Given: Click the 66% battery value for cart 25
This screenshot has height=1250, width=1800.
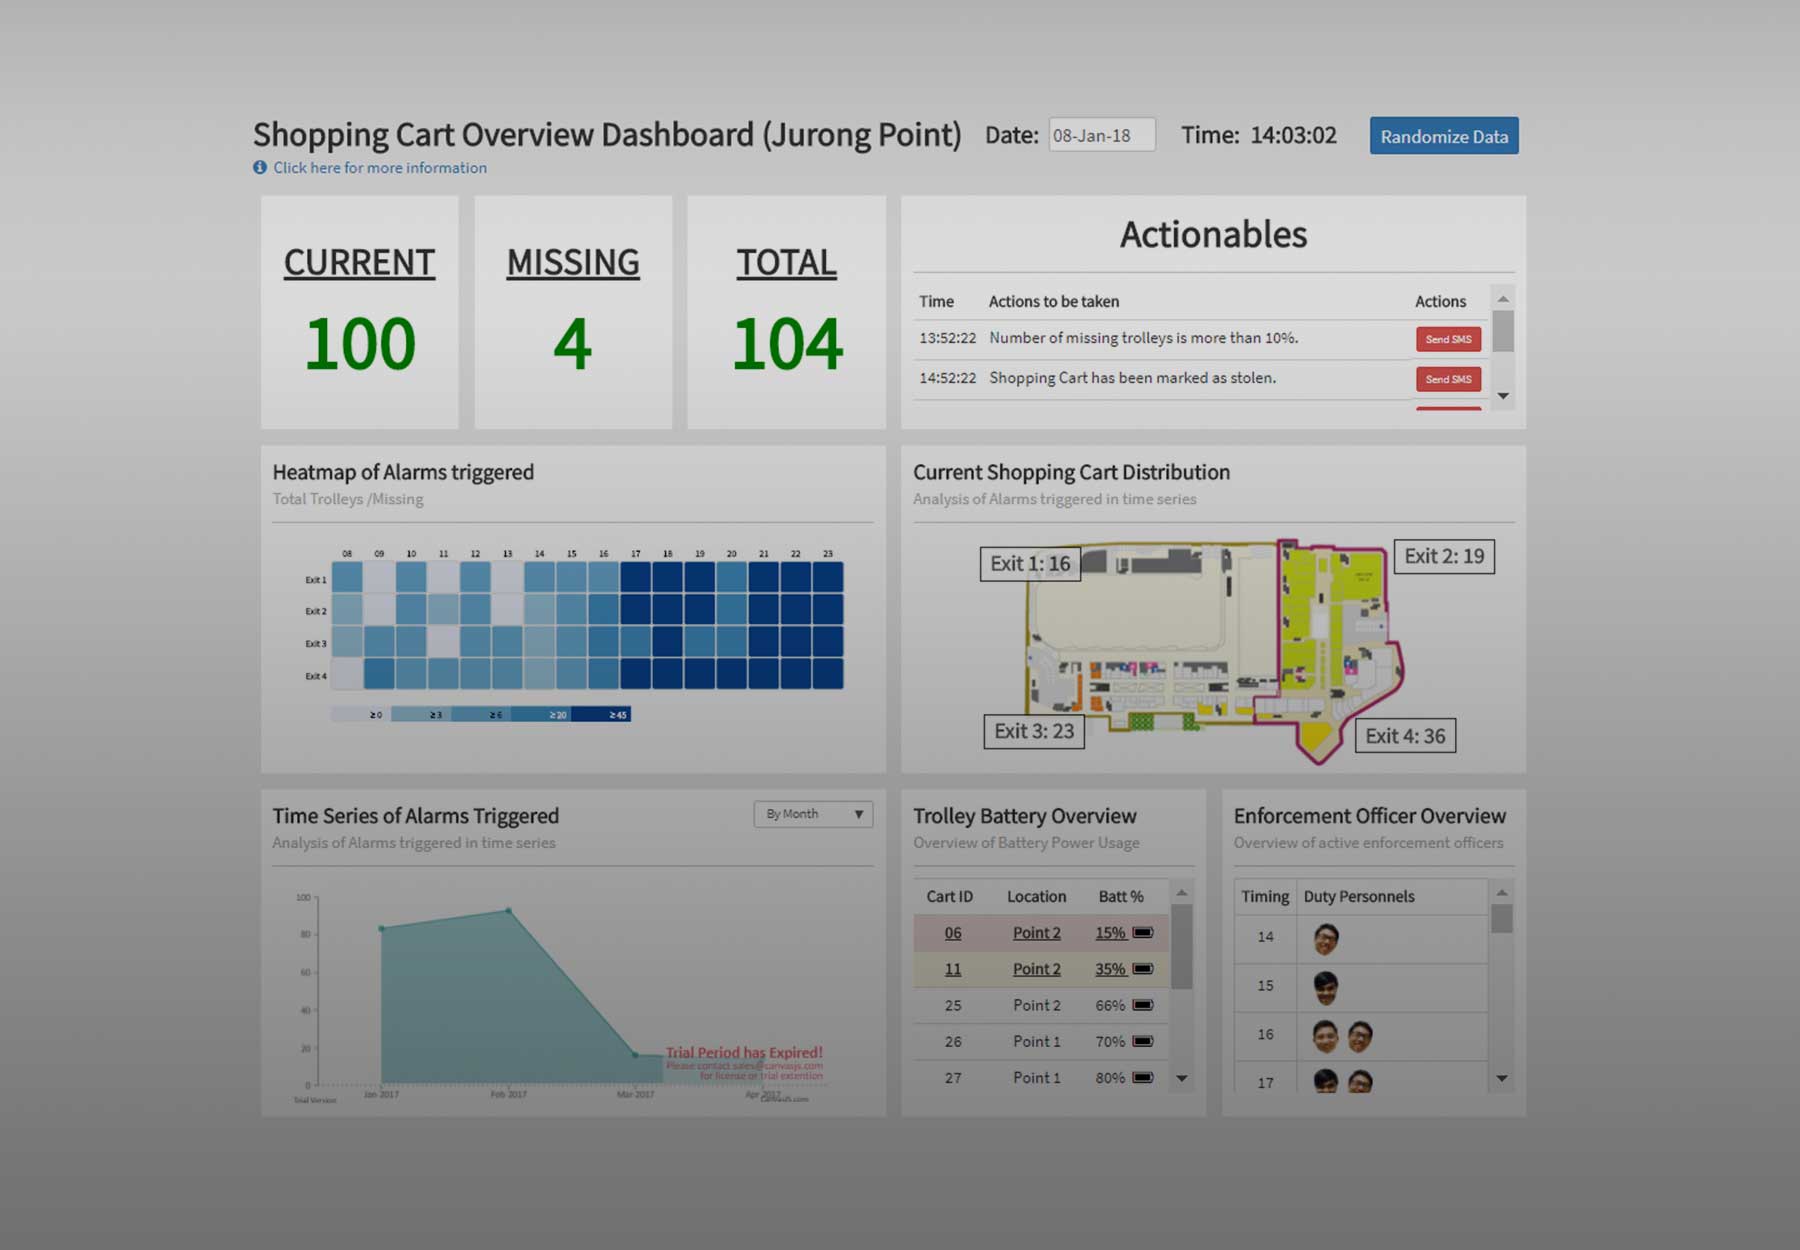Looking at the screenshot, I should [x=1110, y=1005].
